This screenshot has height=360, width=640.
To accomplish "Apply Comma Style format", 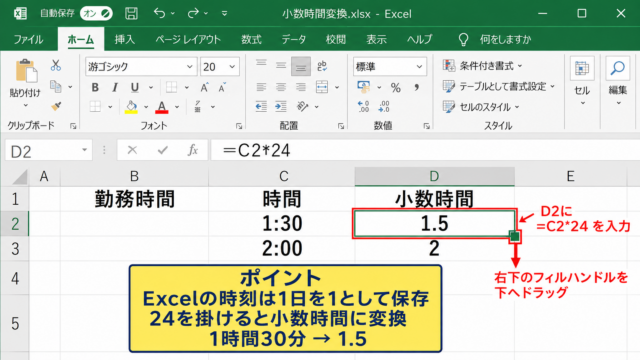I will [x=417, y=87].
